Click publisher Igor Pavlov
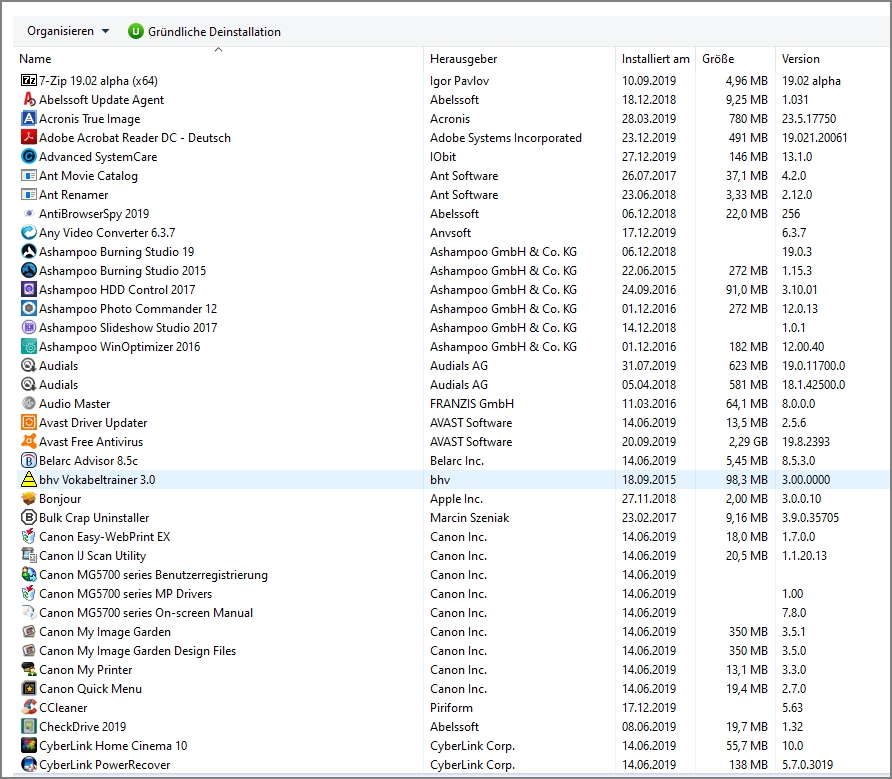 click(459, 81)
